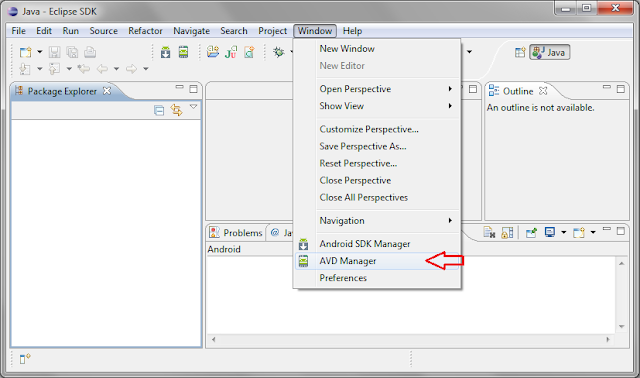Open the Next Annotation dropdown arrow
Screen dimensions: 640x378
(x=40, y=69)
